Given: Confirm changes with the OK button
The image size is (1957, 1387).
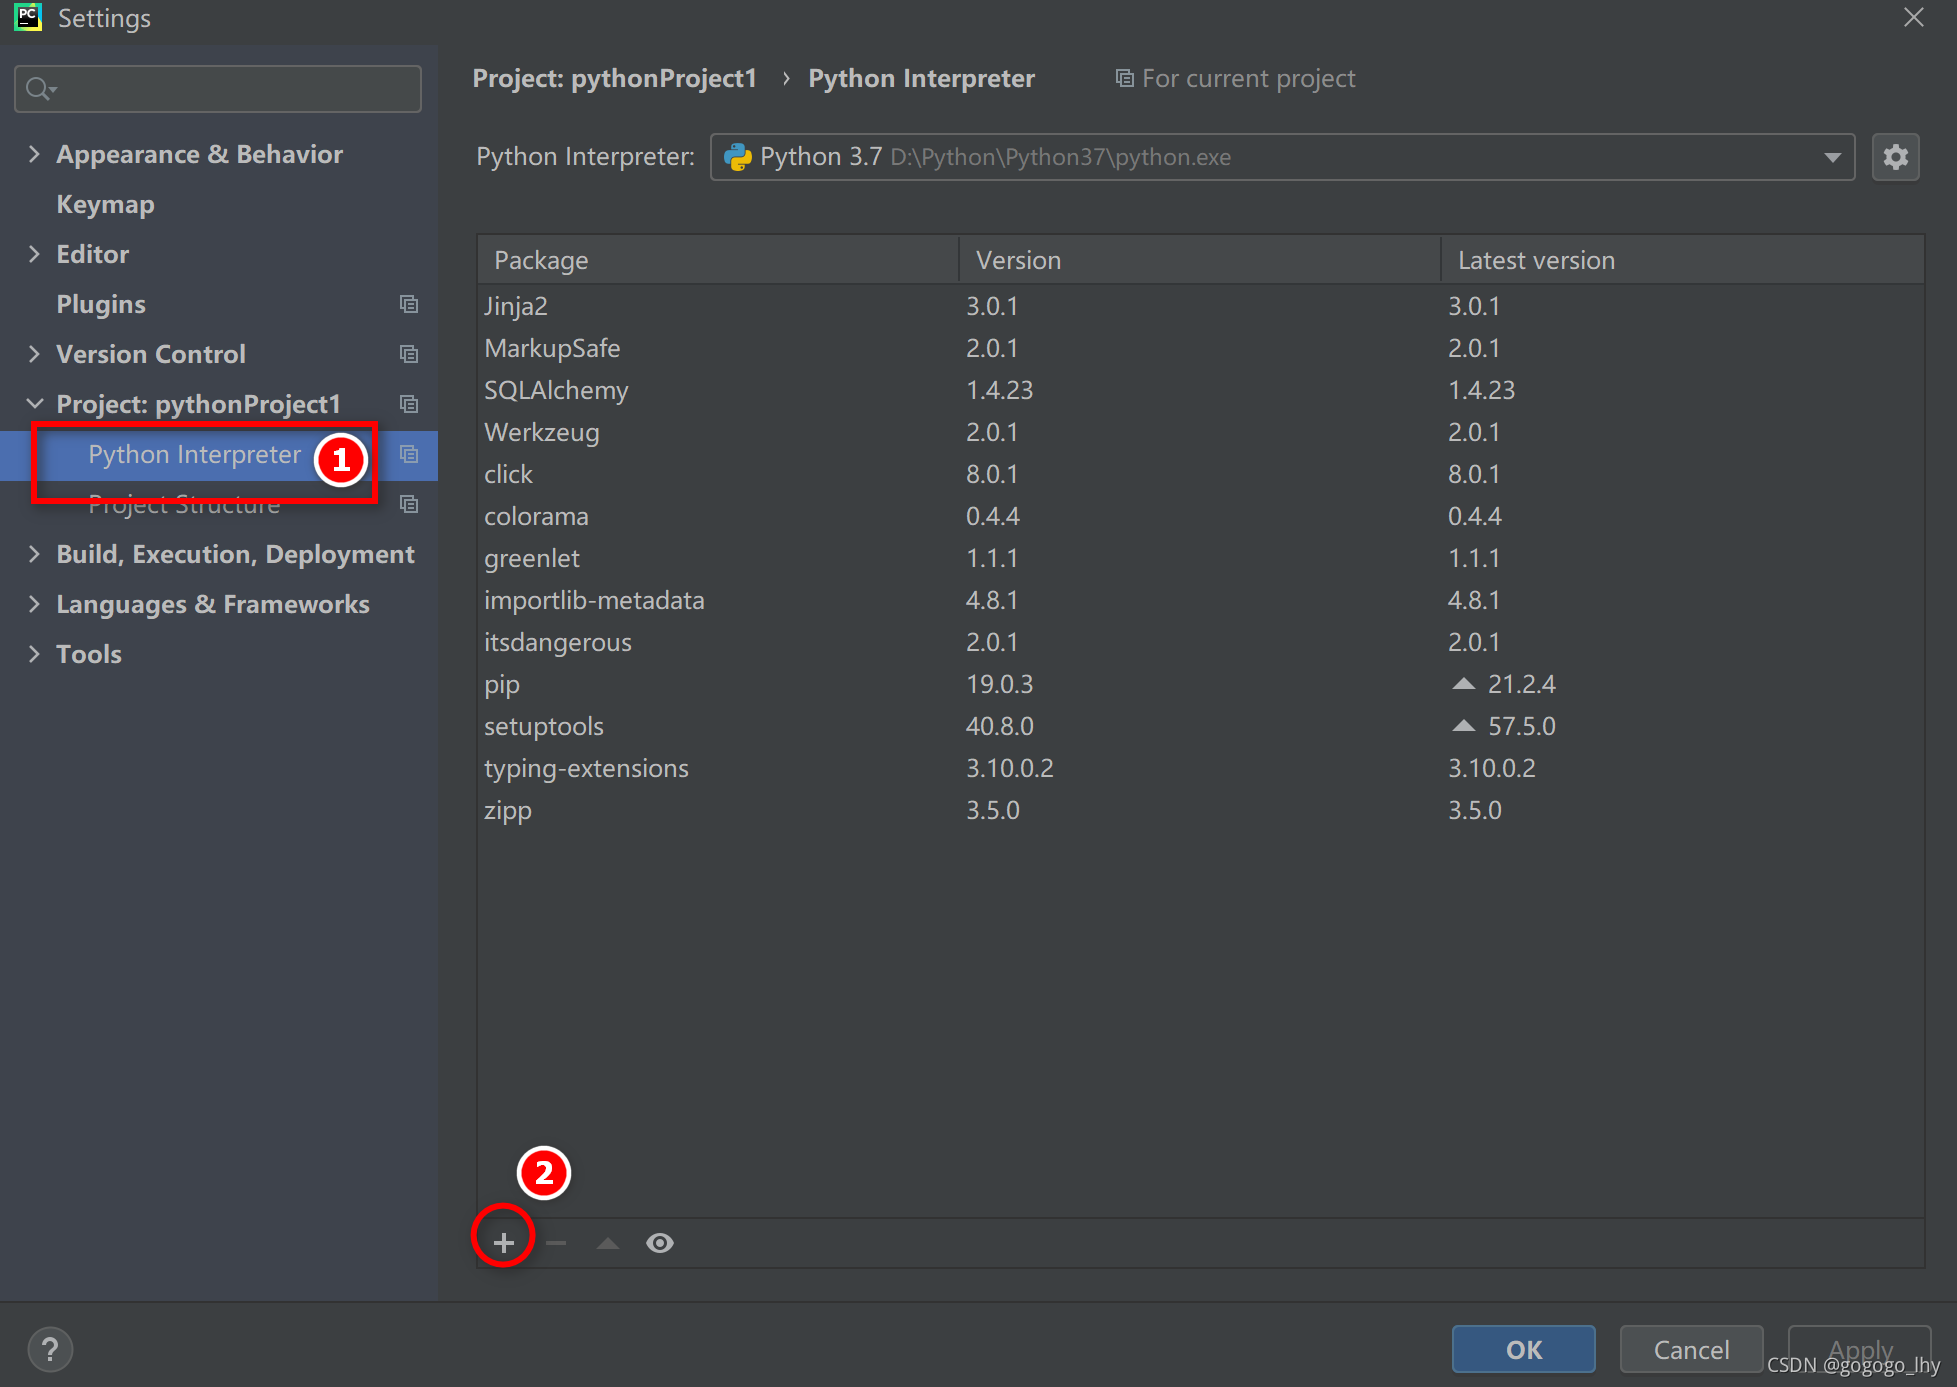Looking at the screenshot, I should [1523, 1349].
